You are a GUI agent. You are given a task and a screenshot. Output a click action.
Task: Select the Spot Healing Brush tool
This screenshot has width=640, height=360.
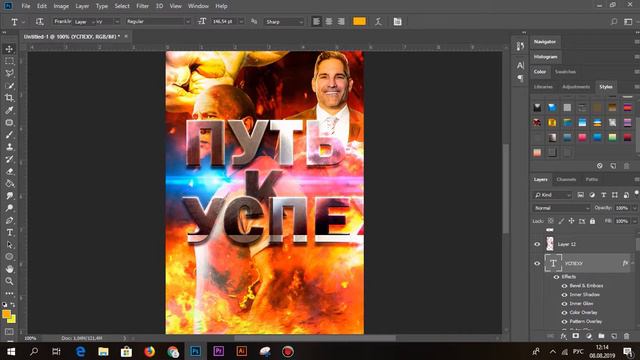click(x=9, y=122)
